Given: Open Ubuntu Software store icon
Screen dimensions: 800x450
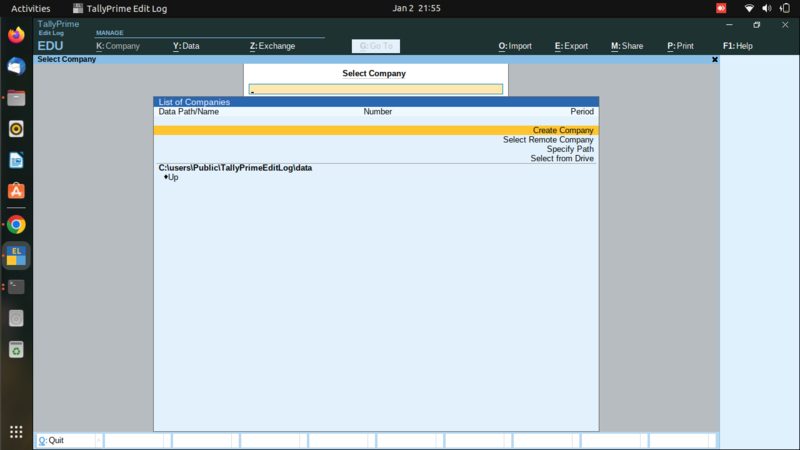Looking at the screenshot, I should pos(16,191).
